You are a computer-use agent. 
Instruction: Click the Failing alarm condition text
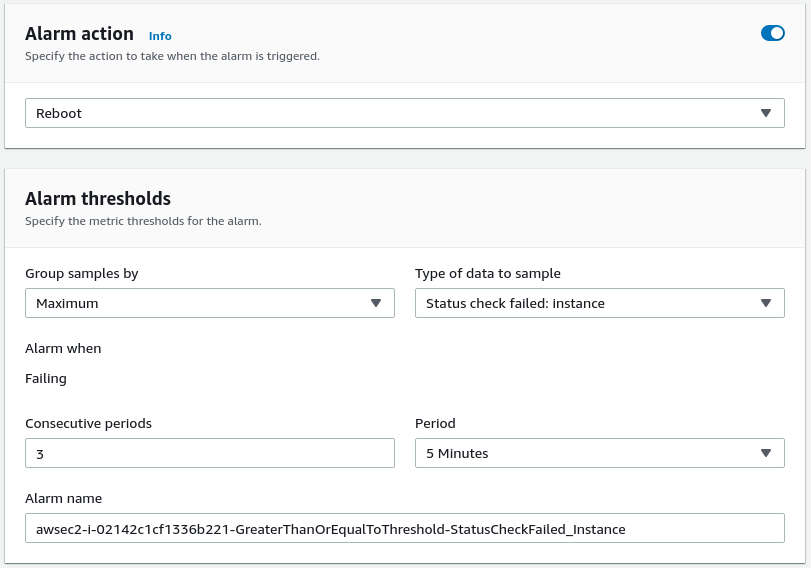[x=46, y=378]
